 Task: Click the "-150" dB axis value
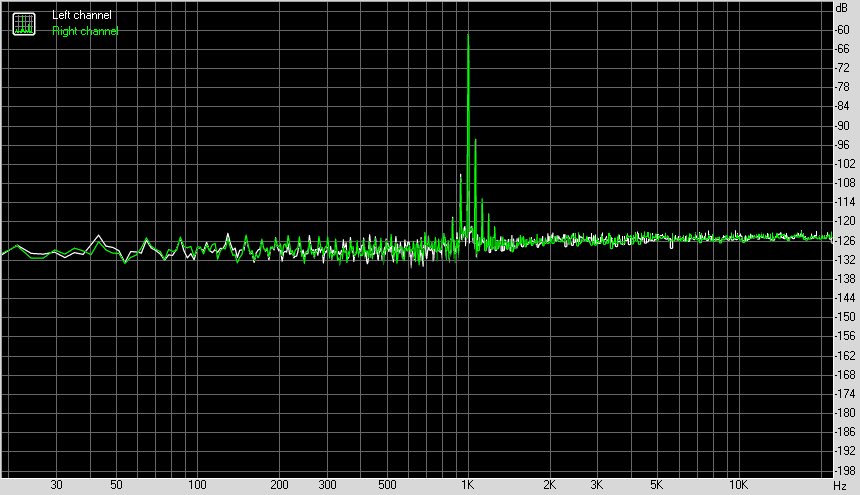844,317
